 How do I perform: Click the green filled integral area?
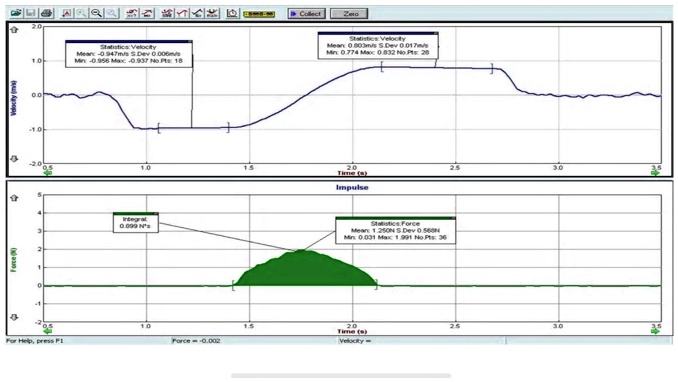coord(305,270)
